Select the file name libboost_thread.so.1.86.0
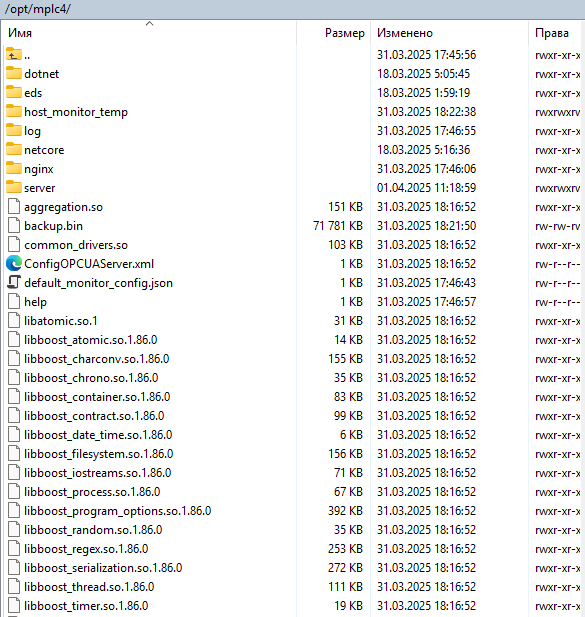 click(x=89, y=587)
